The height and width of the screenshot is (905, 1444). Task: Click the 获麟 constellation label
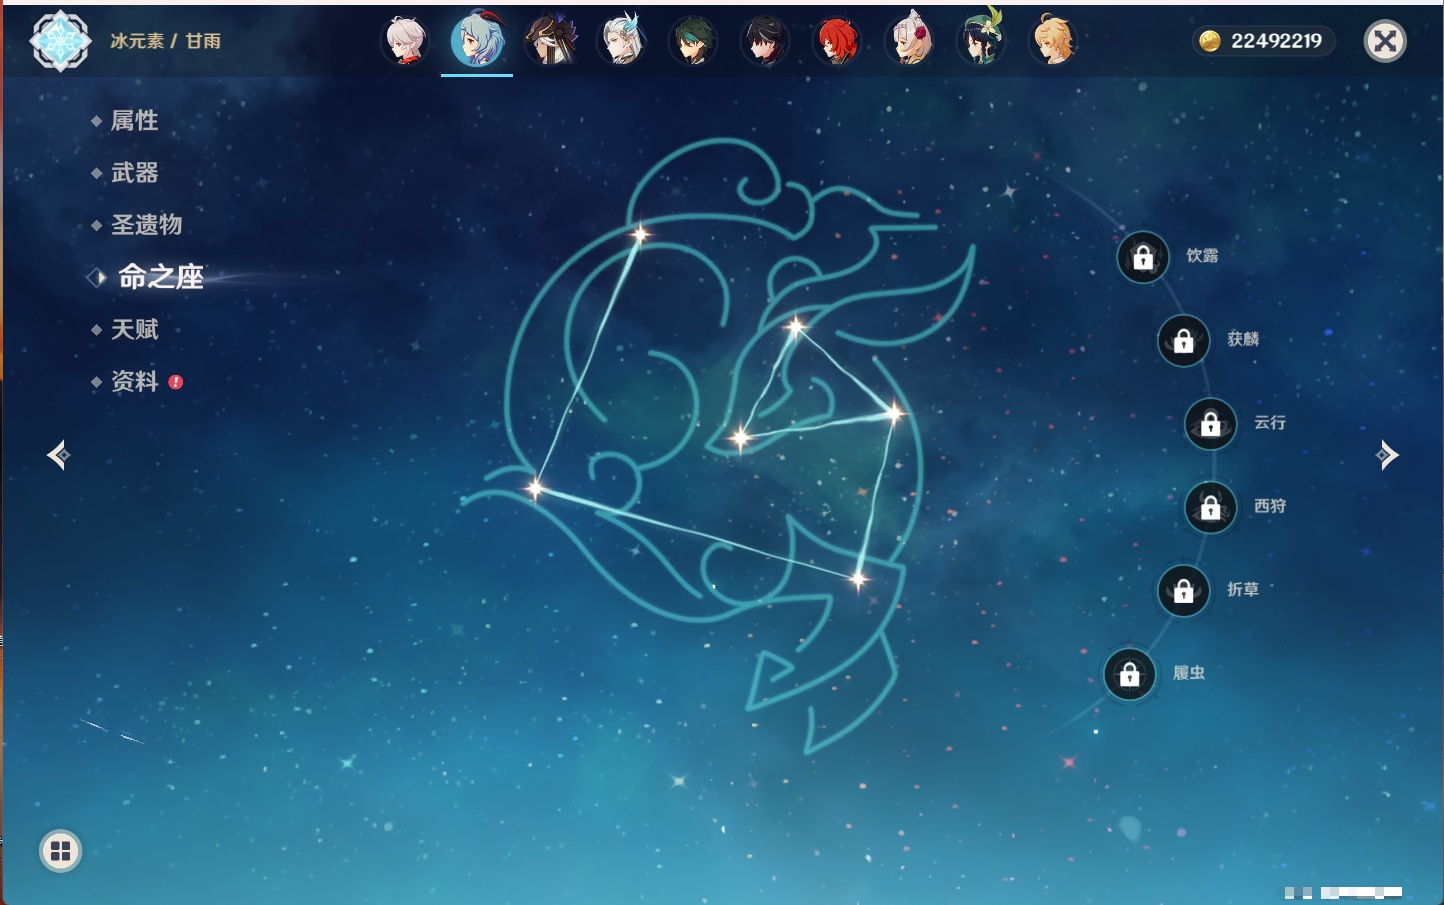[x=1243, y=339]
